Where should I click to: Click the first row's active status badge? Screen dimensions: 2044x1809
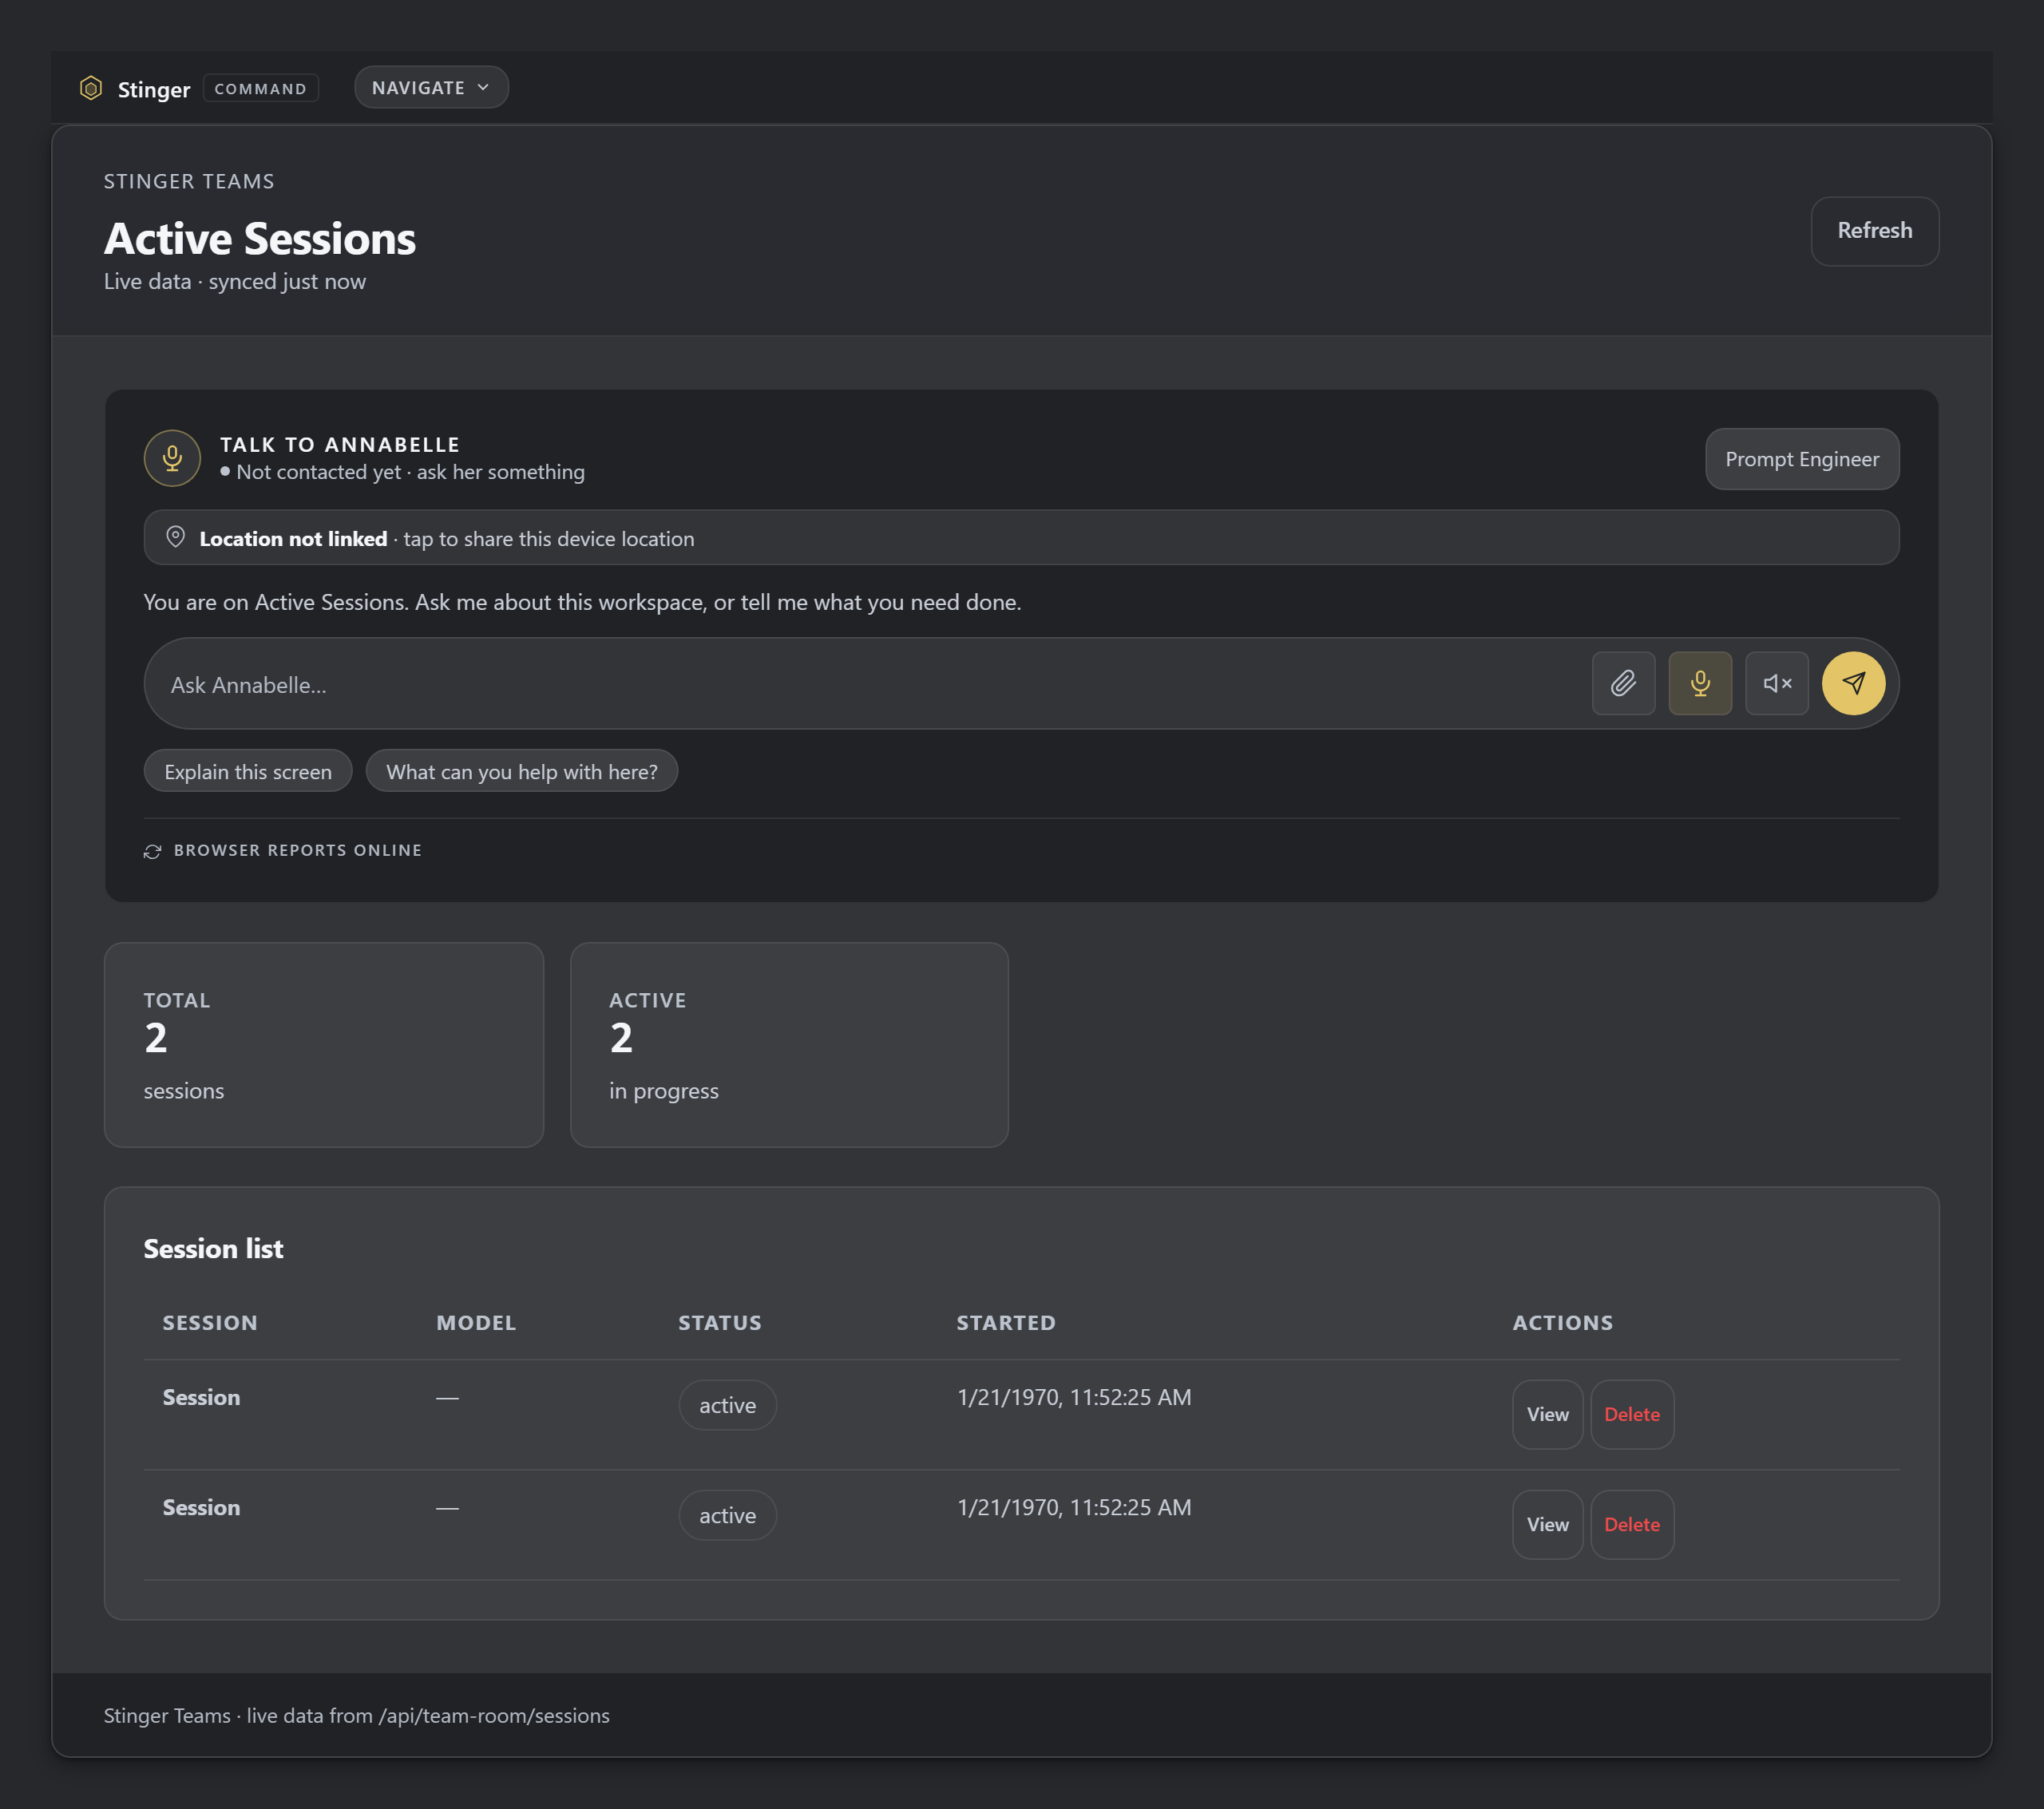(x=727, y=1405)
